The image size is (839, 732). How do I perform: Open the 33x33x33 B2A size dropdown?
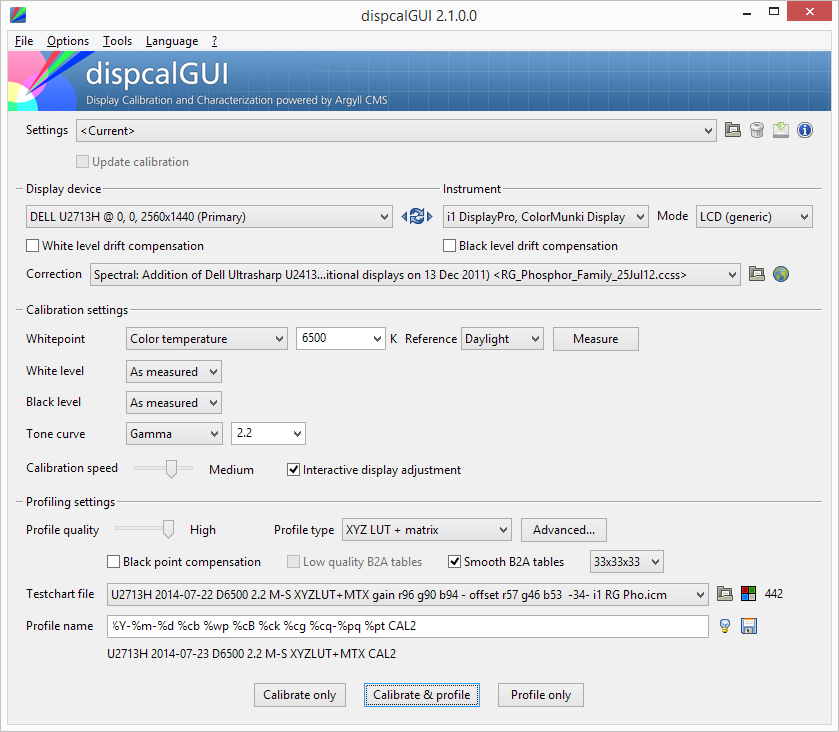(627, 562)
